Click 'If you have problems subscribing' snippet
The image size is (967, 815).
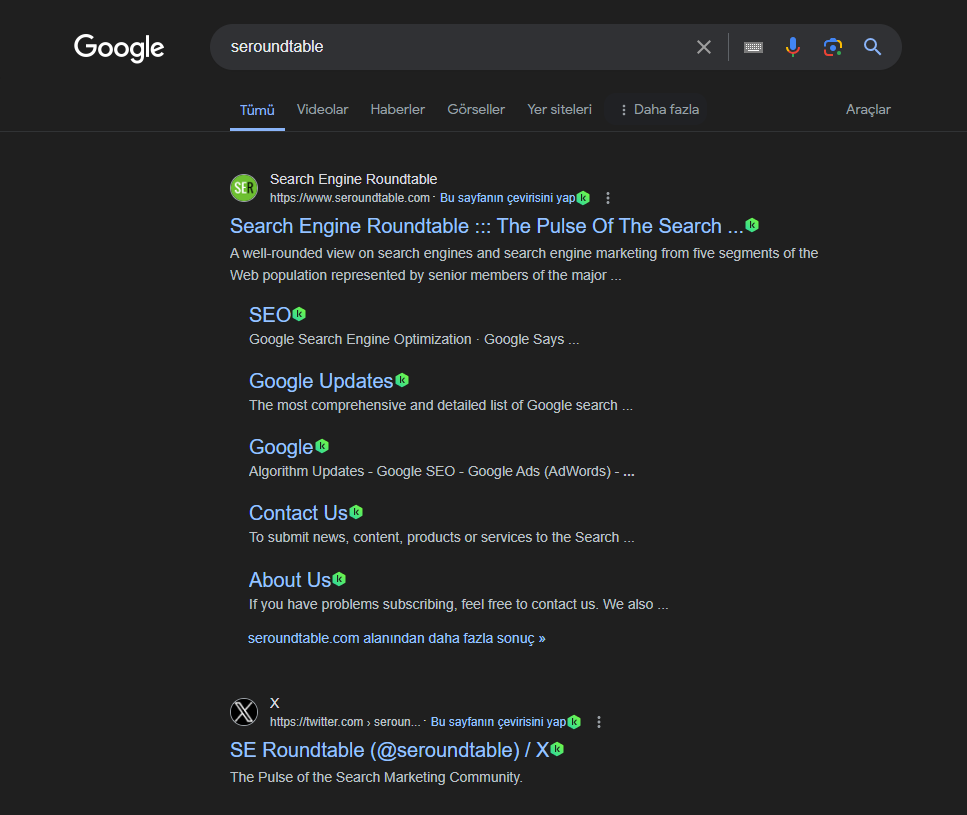(458, 605)
